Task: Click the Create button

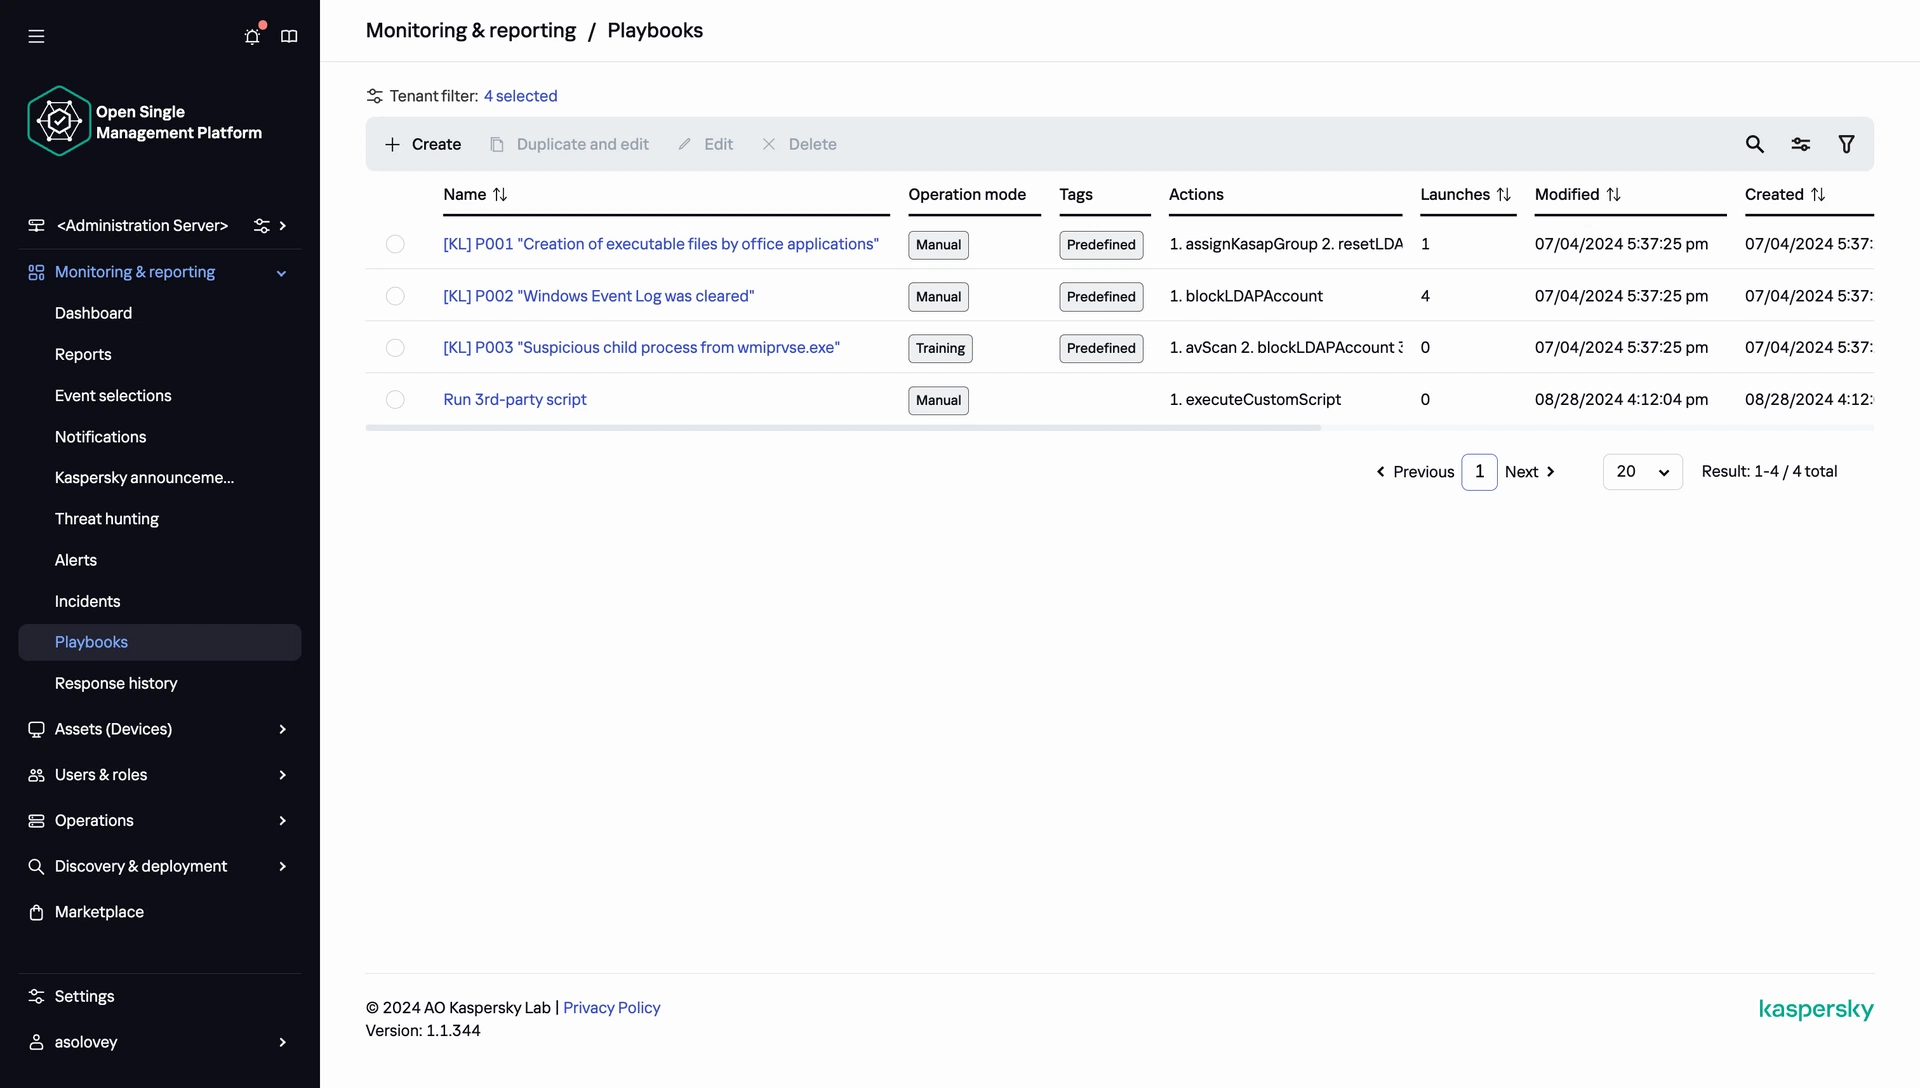Action: 423,144
